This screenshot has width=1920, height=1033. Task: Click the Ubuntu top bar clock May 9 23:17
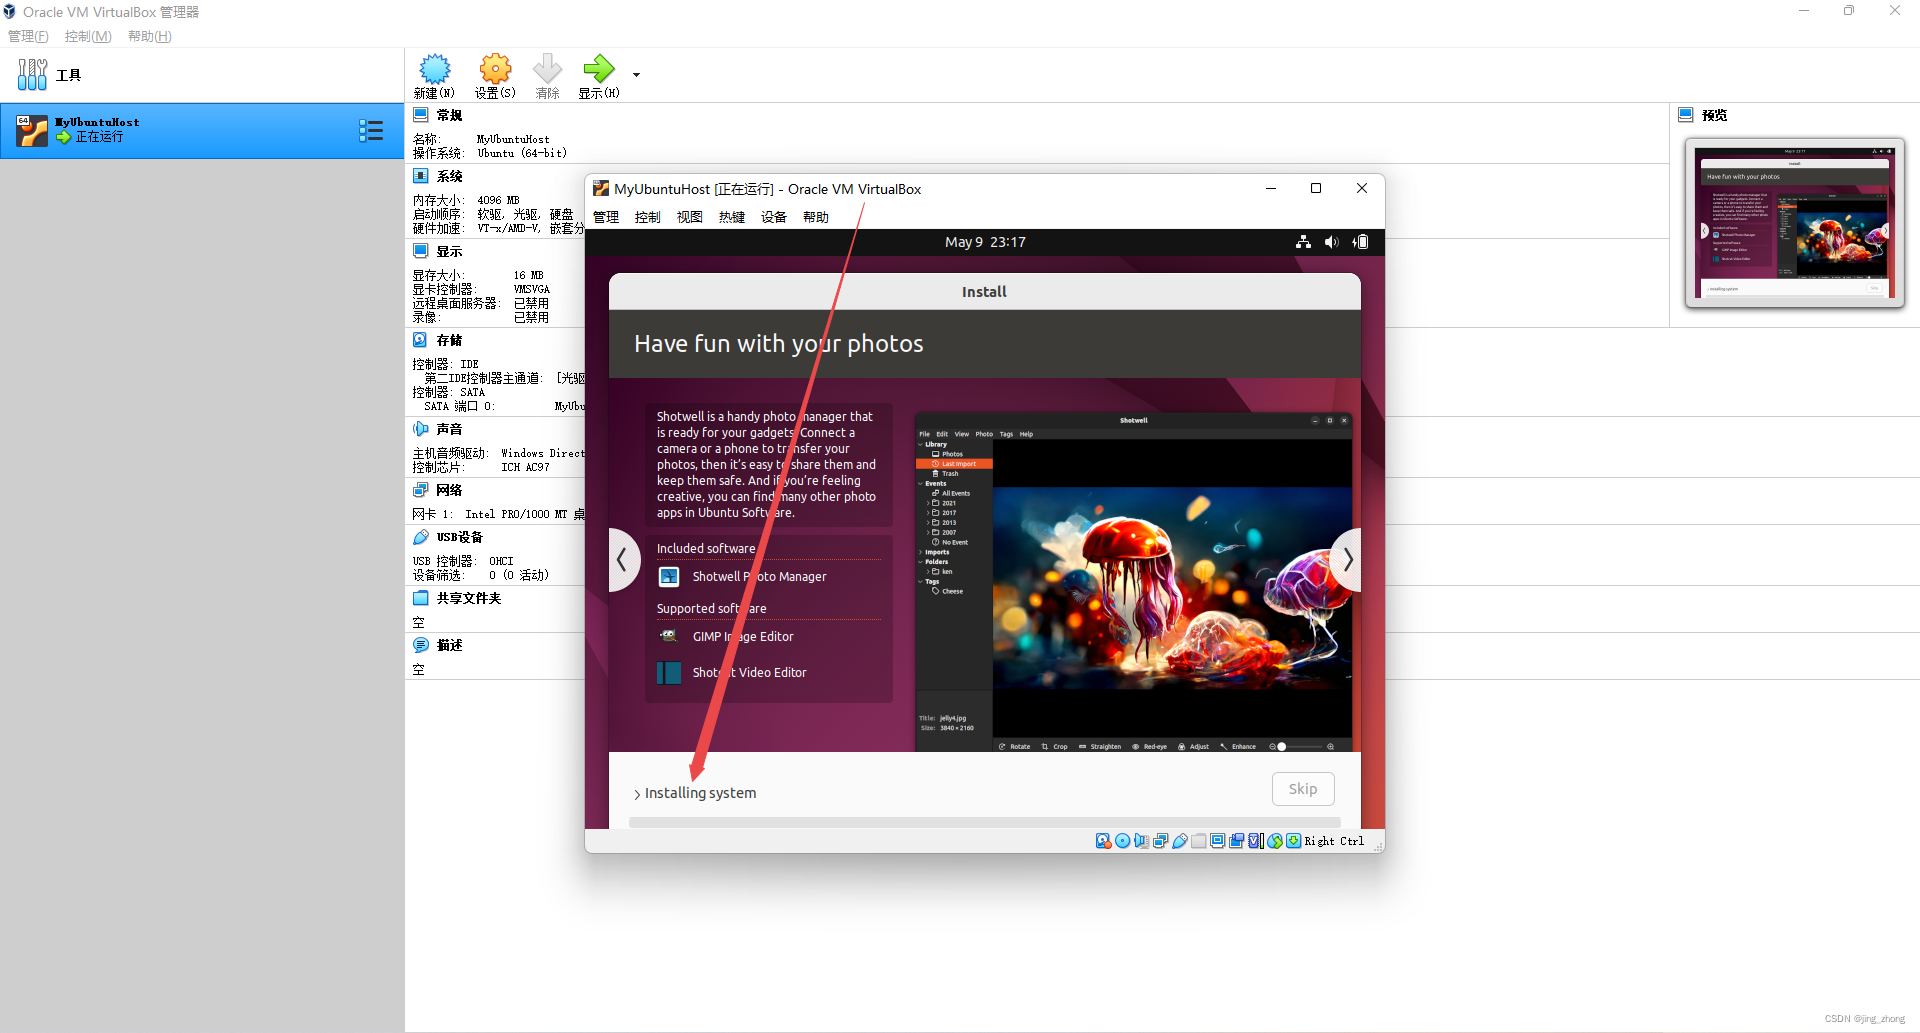coord(985,242)
